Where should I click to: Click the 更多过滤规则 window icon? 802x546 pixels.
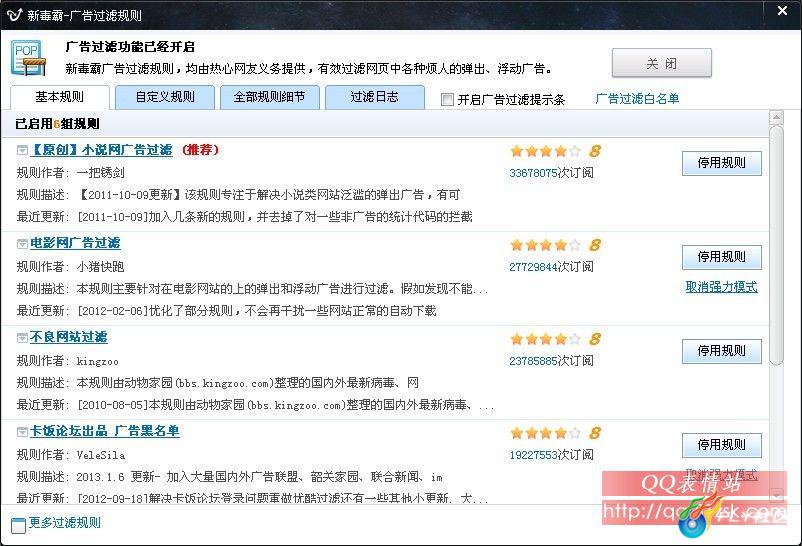[18, 525]
